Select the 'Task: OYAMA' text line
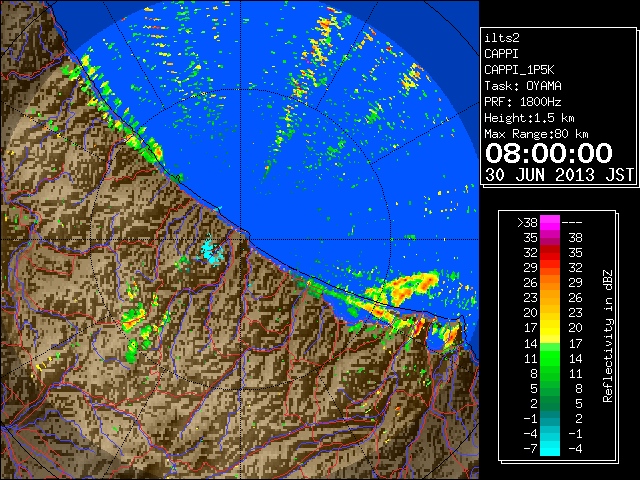Screen dimensions: 640x480 coord(523,86)
